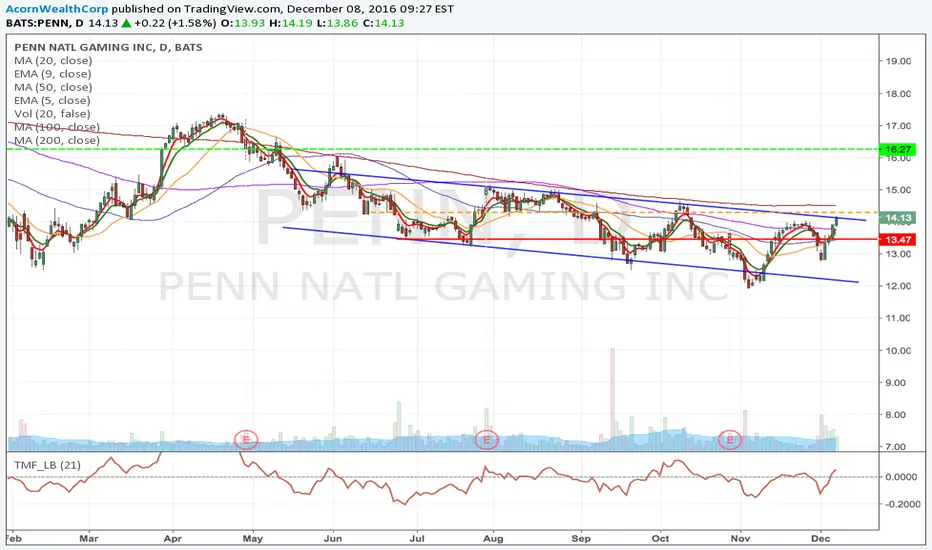Click the Sep label on time axis
Screen dimensions: 932x550
581,538
